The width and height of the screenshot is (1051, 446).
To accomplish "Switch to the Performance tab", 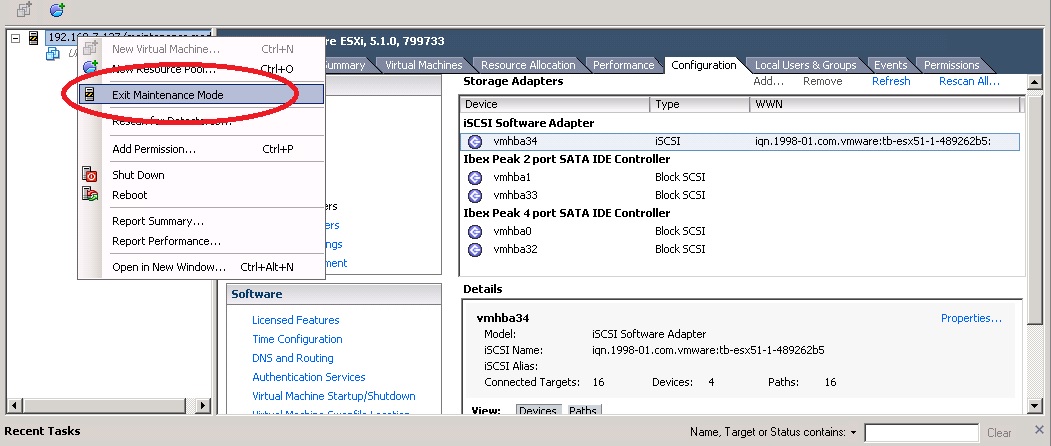I will point(623,65).
